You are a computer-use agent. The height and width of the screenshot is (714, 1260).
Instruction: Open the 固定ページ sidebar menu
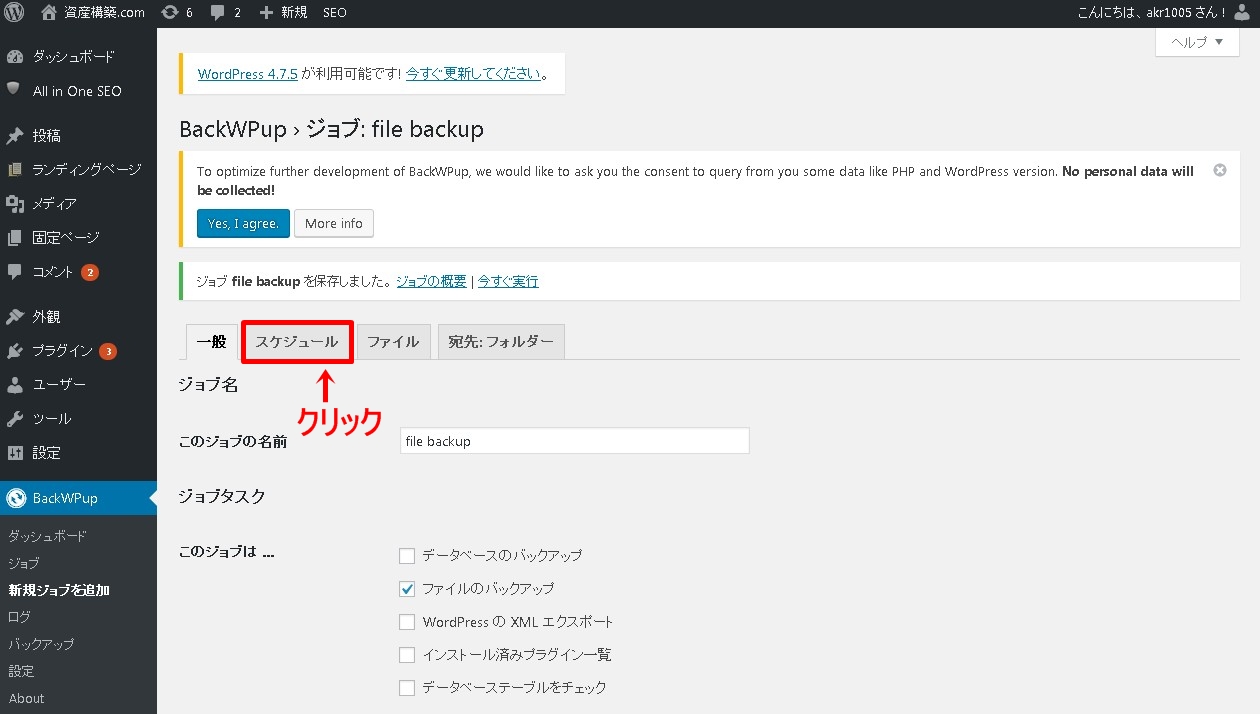(x=78, y=238)
